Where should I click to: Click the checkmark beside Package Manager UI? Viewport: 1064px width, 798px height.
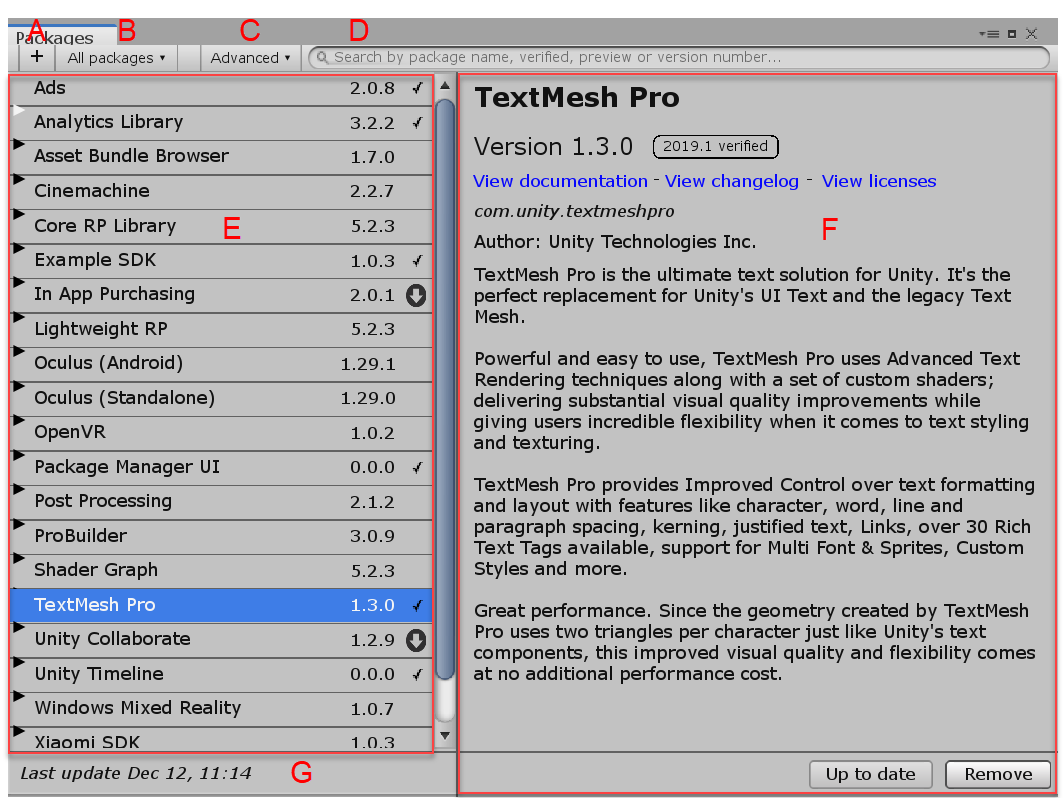click(x=417, y=467)
